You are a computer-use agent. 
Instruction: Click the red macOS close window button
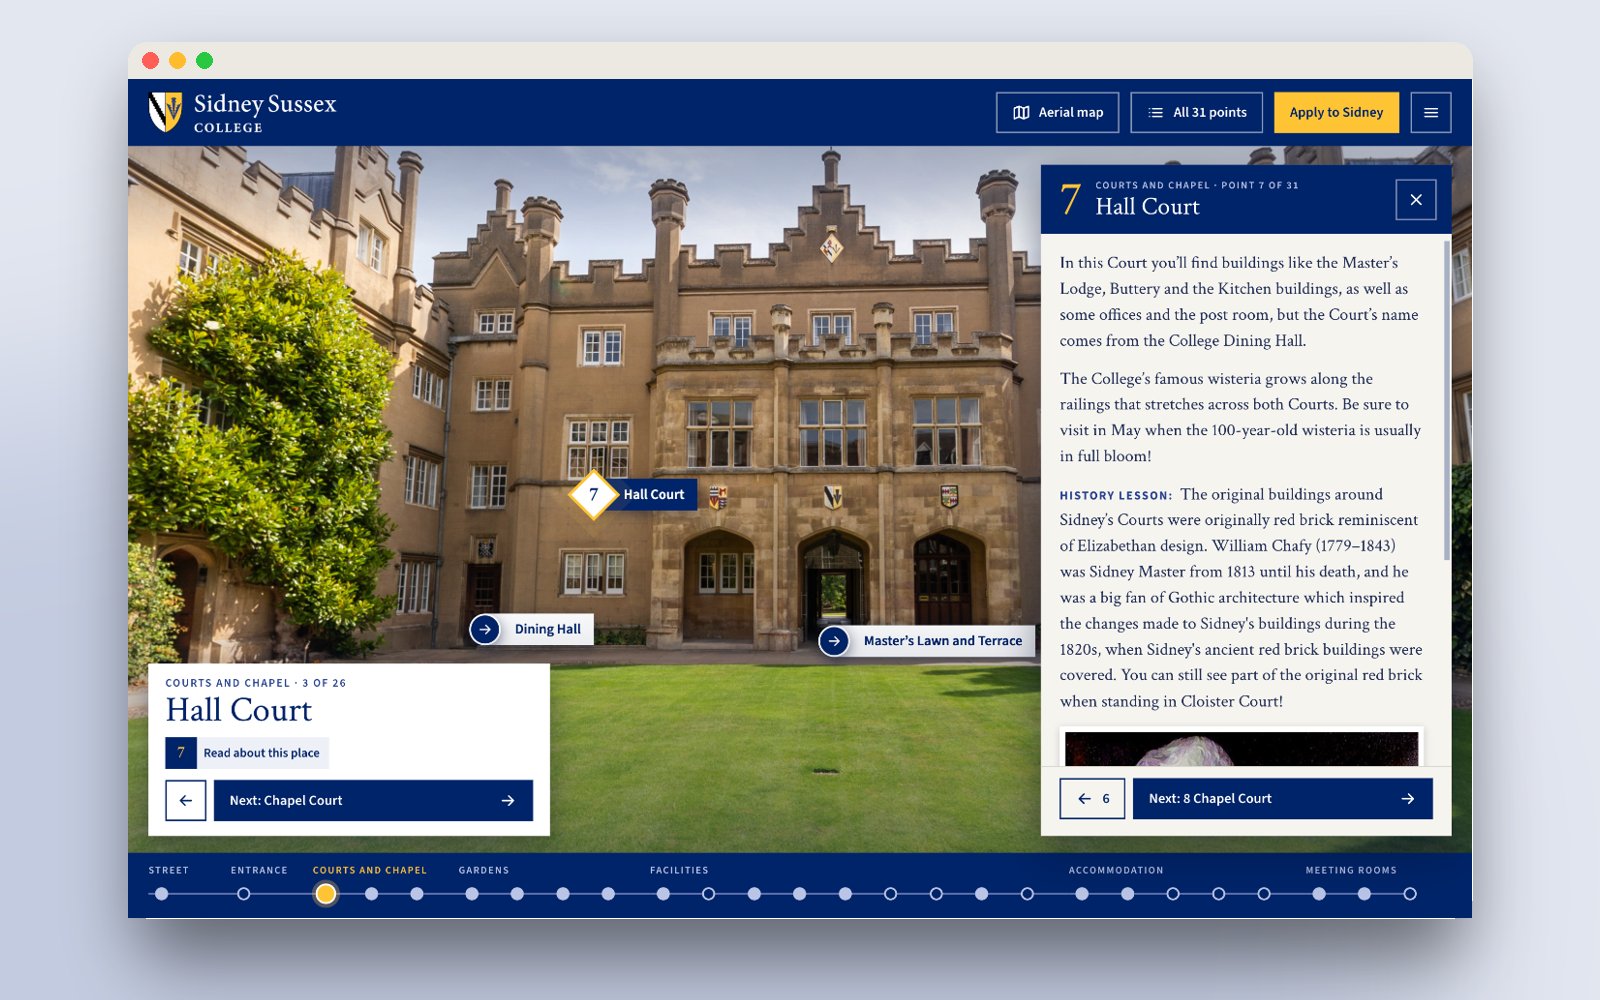coord(151,61)
